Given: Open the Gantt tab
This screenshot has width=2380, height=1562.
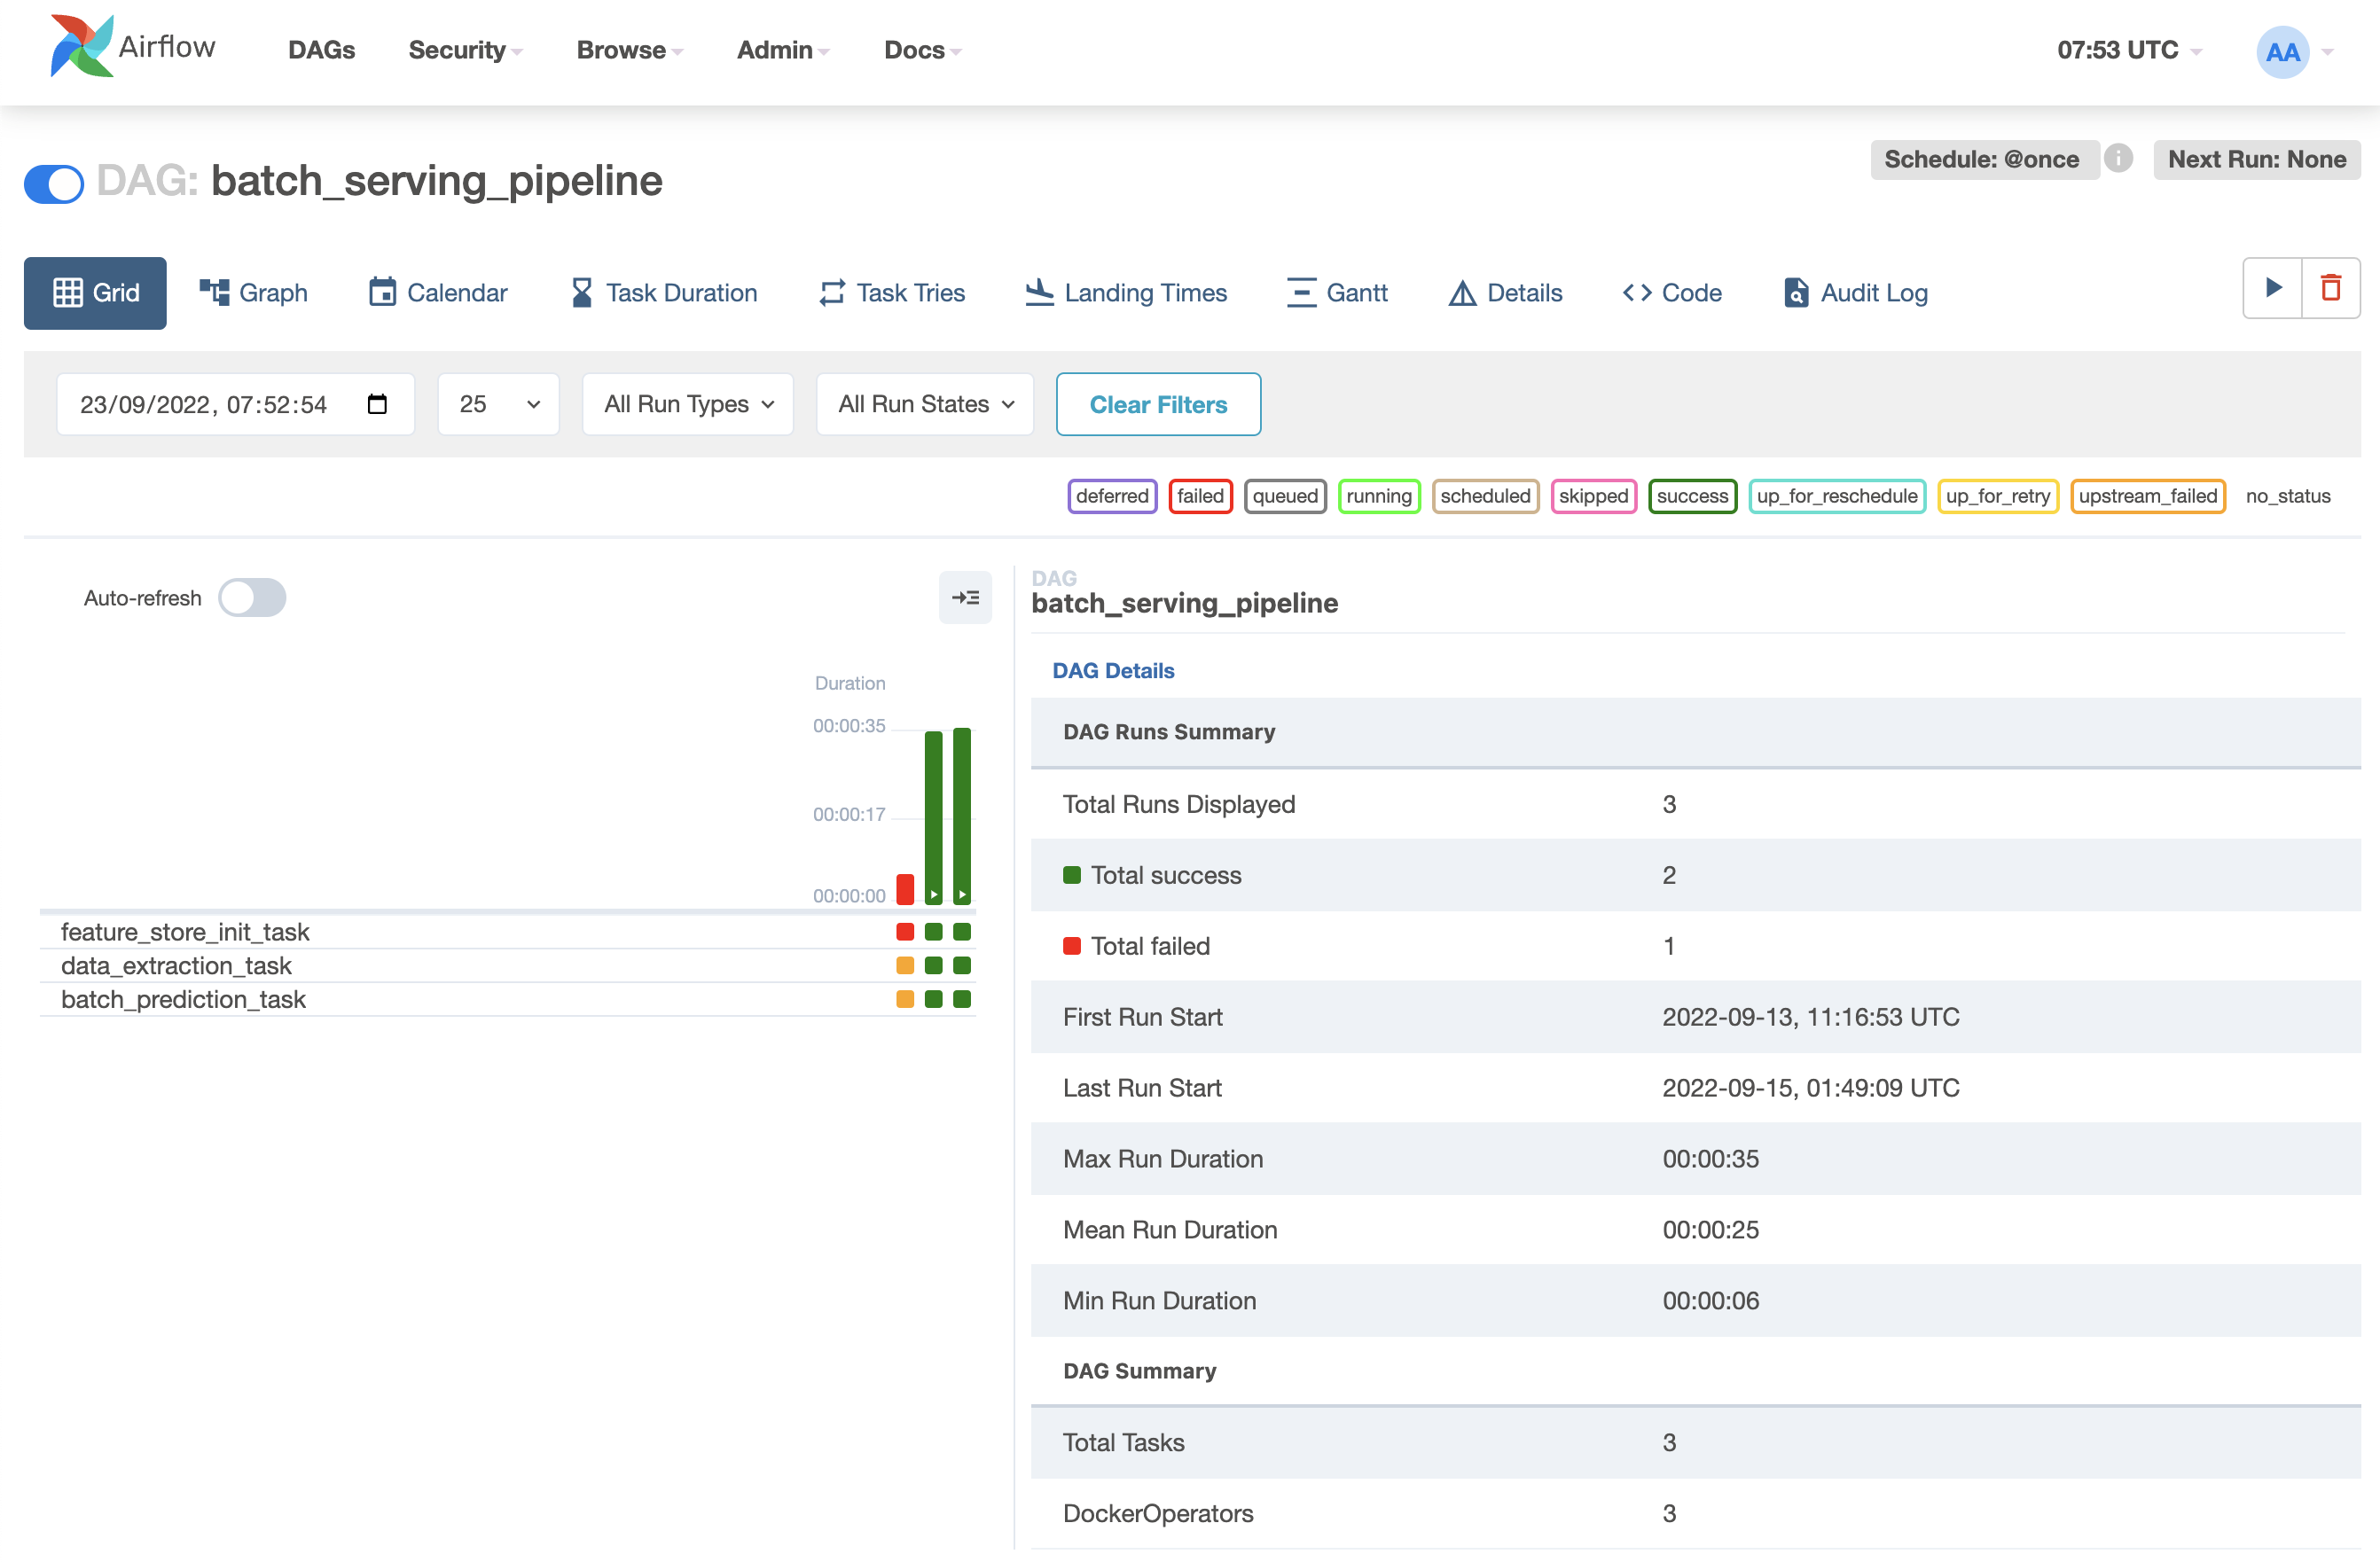Looking at the screenshot, I should click(x=1337, y=292).
